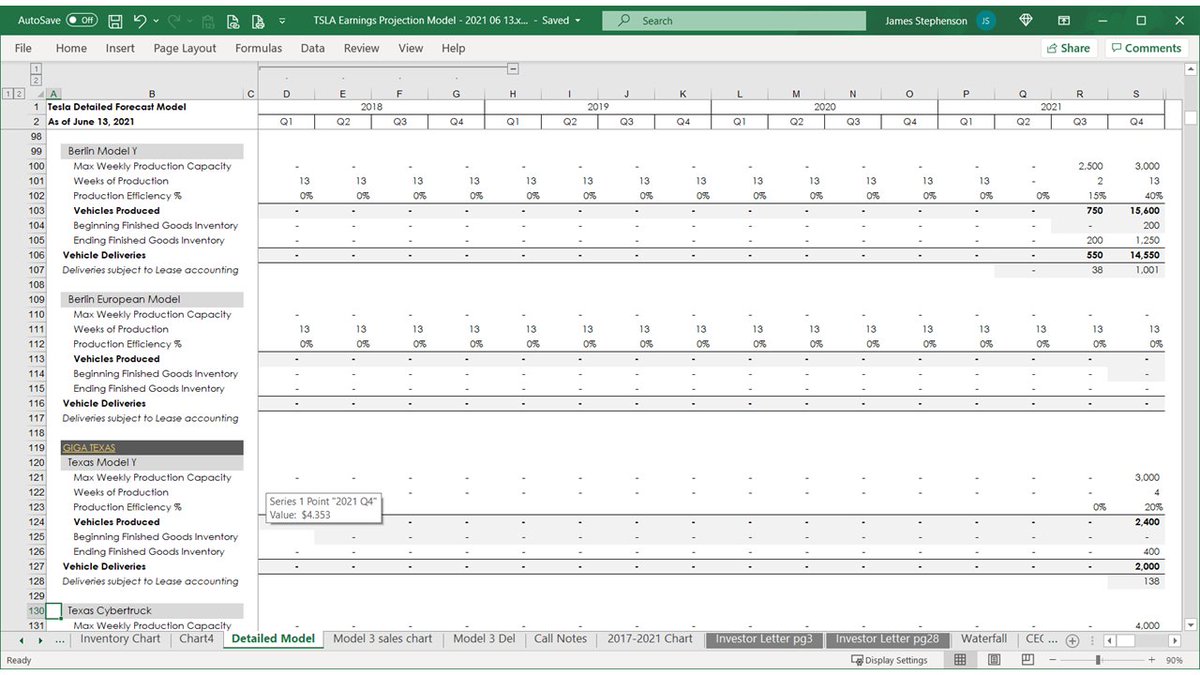
Task: Click the Share button
Action: point(1068,48)
